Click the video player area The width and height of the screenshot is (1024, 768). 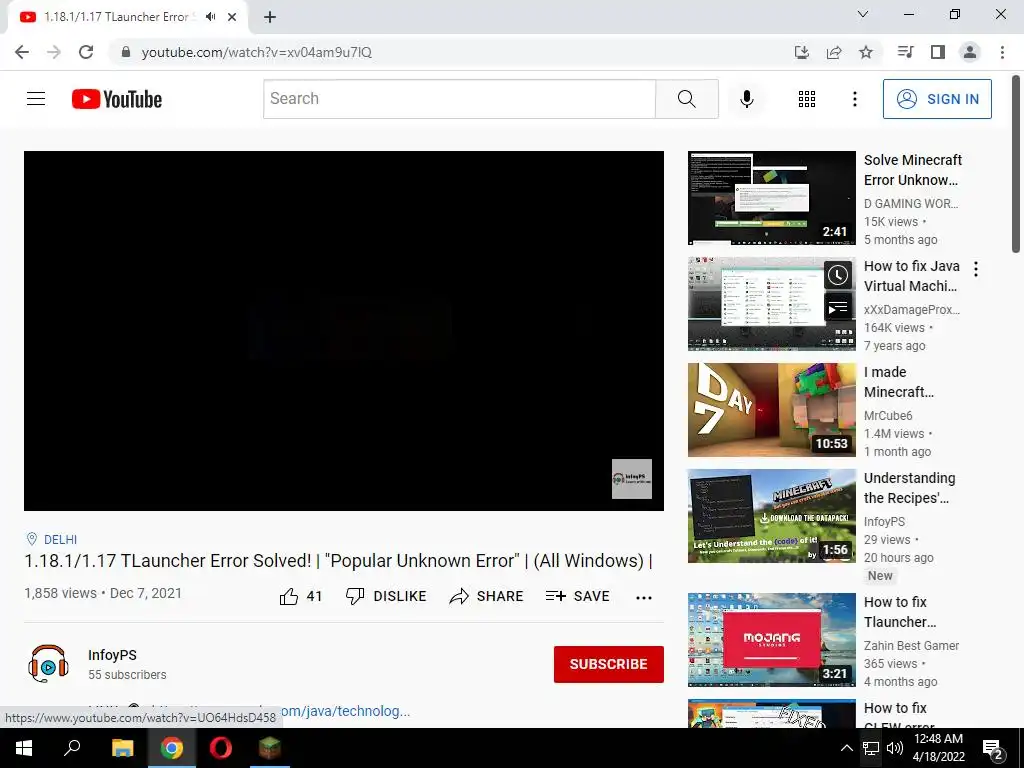pos(344,330)
